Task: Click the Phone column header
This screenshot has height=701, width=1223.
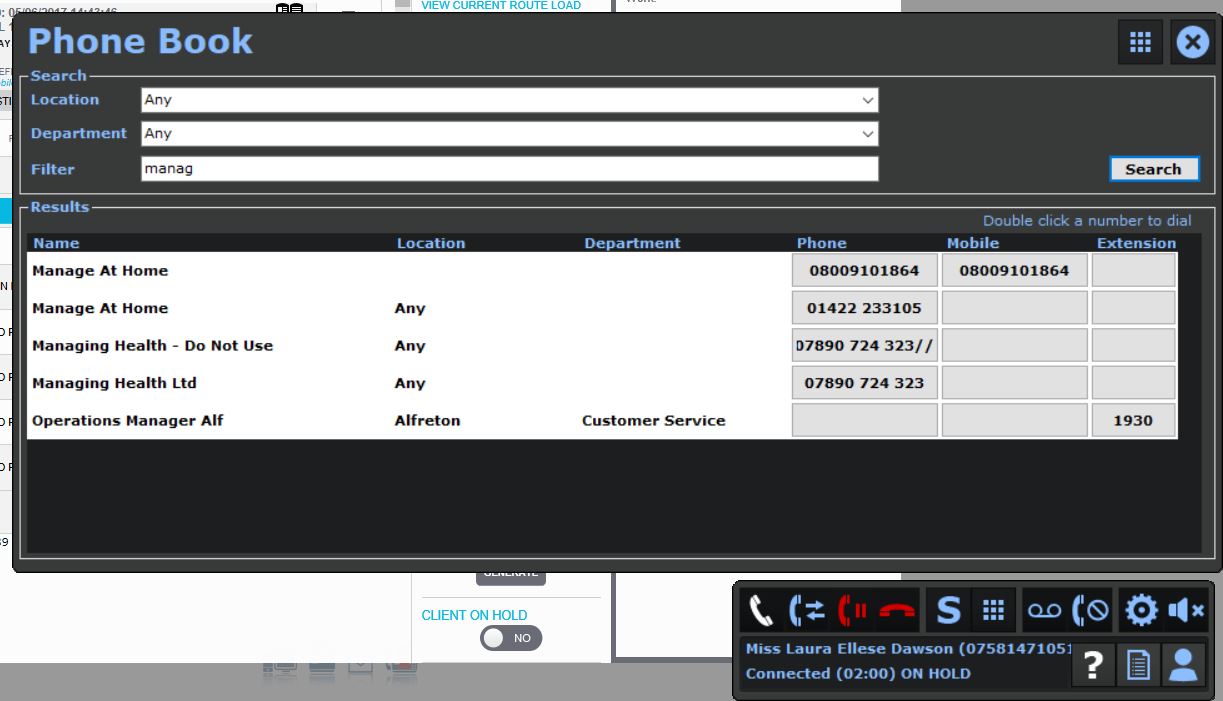Action: pyautogui.click(x=822, y=243)
